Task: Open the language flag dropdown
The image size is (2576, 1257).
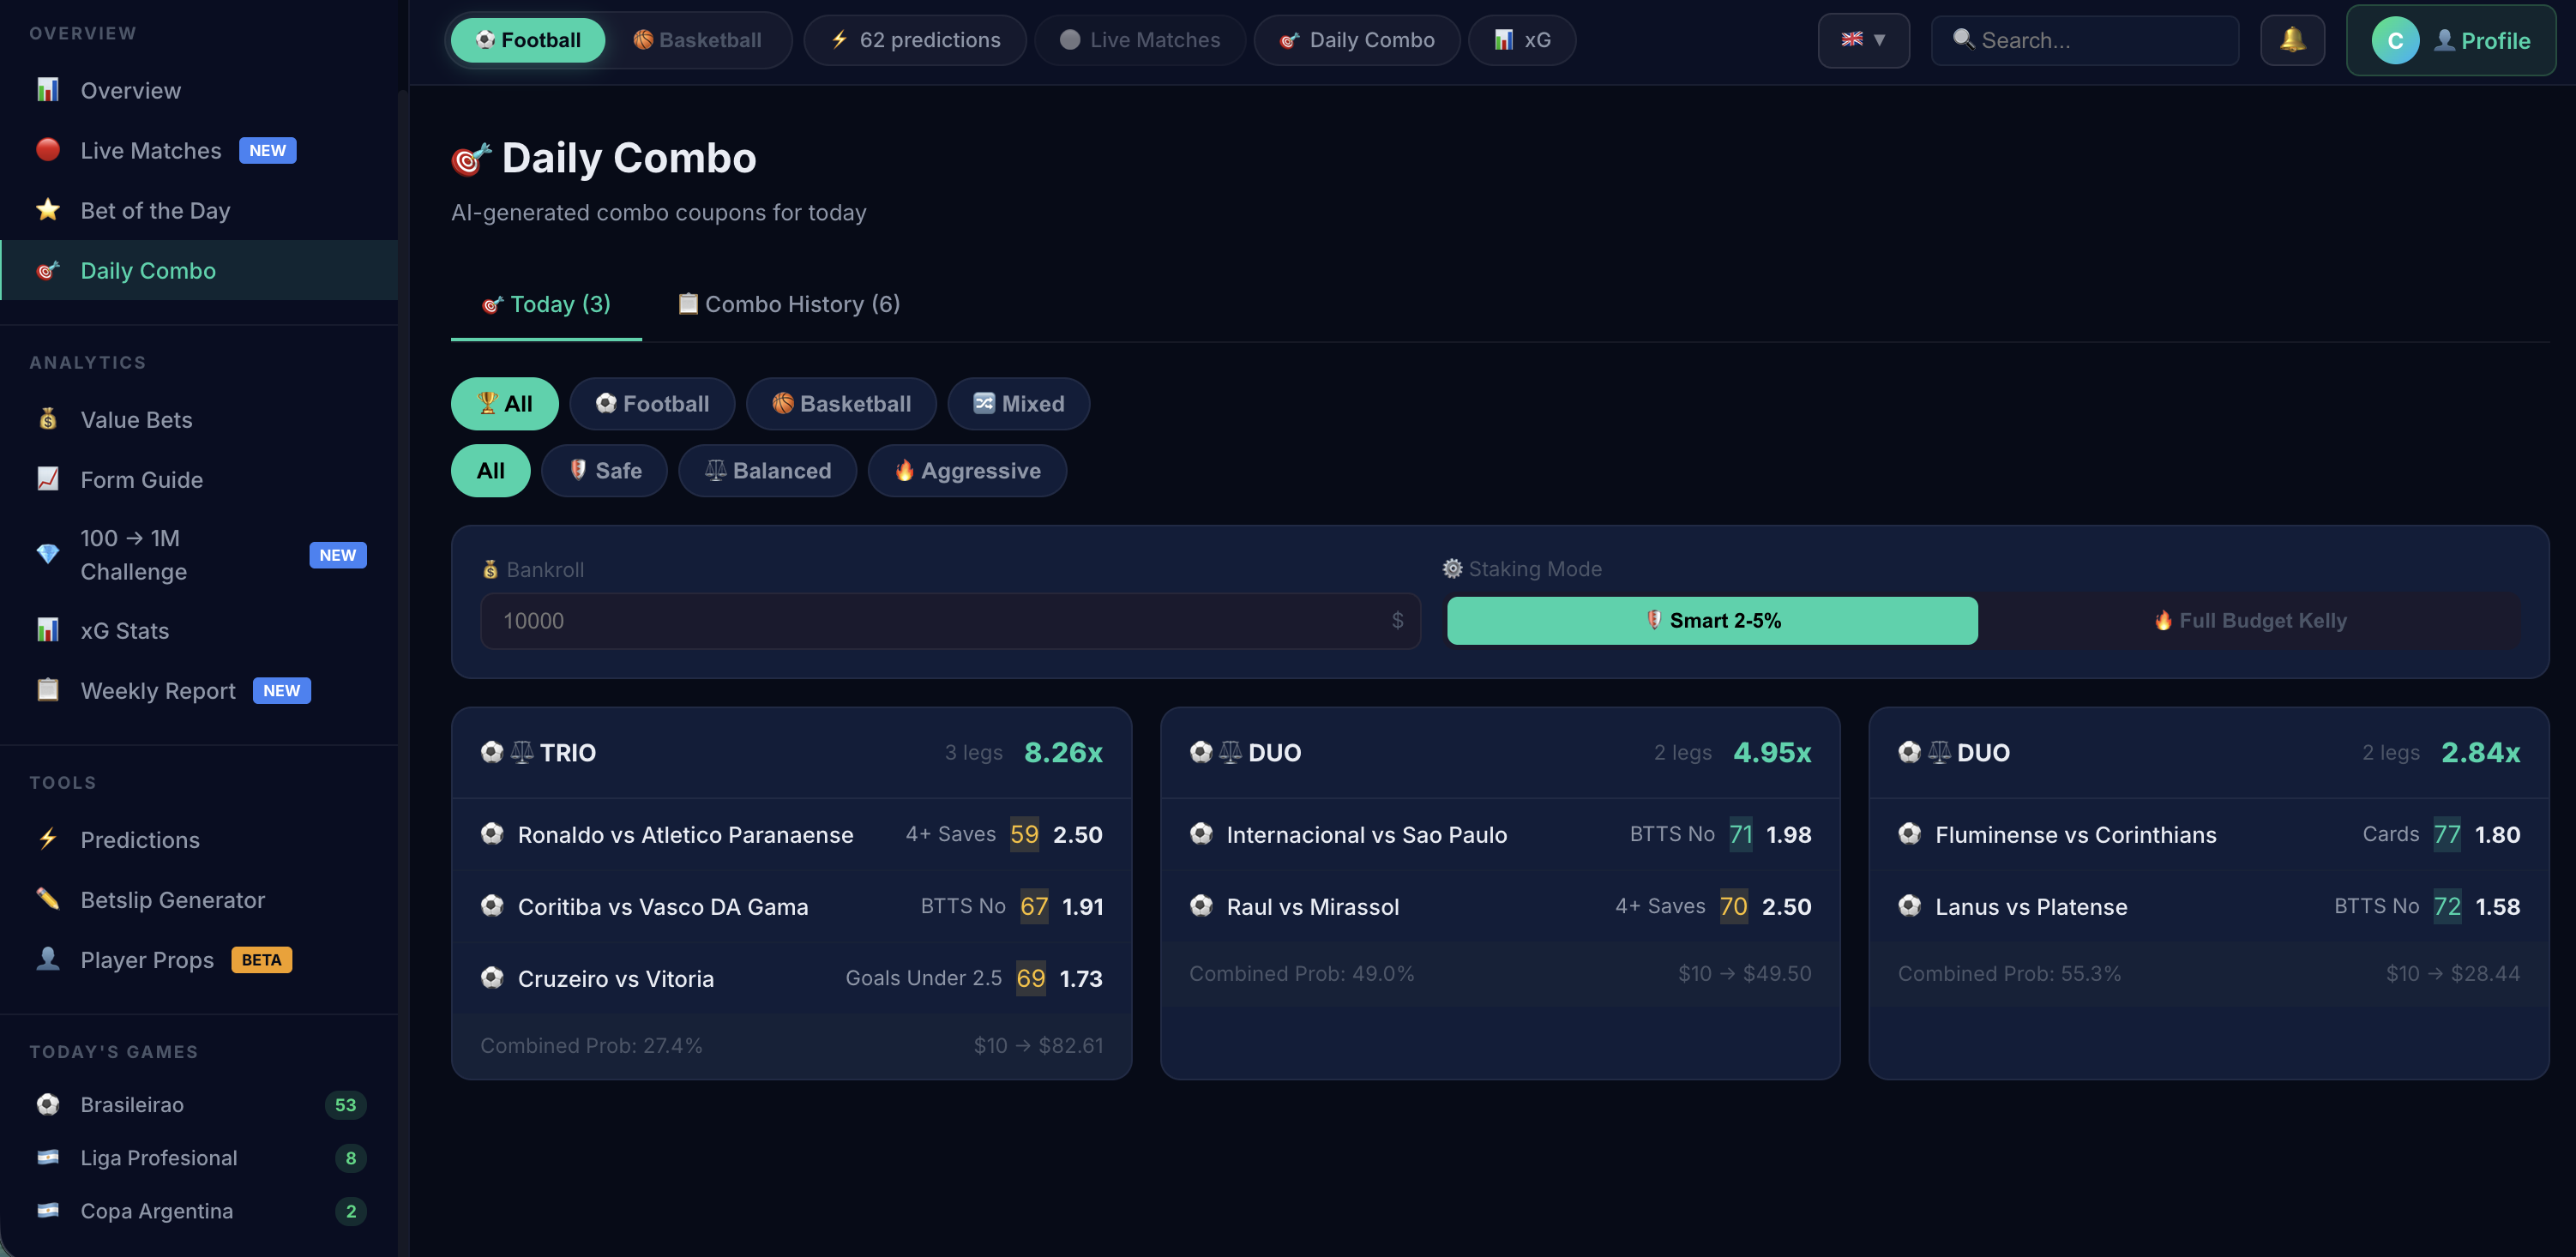Action: (x=1862, y=40)
